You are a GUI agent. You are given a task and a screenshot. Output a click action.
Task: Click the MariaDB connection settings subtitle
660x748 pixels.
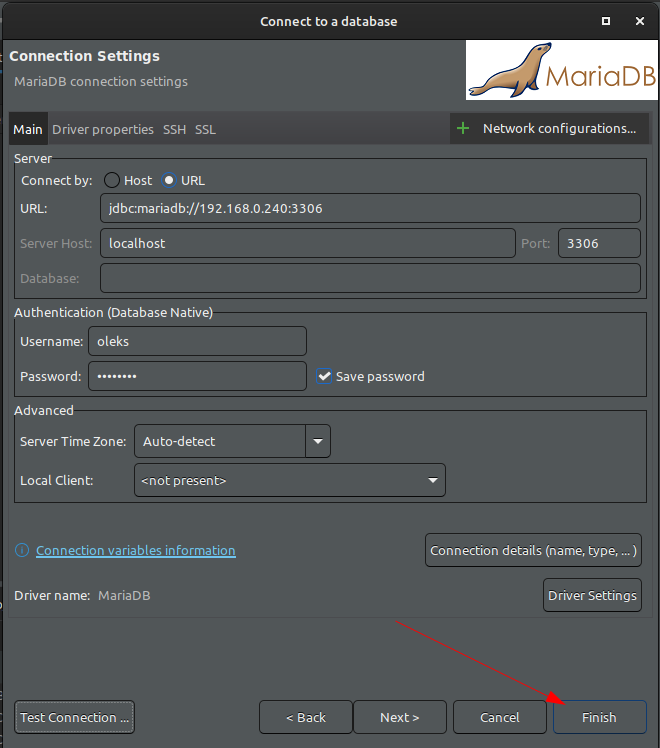[x=101, y=82]
